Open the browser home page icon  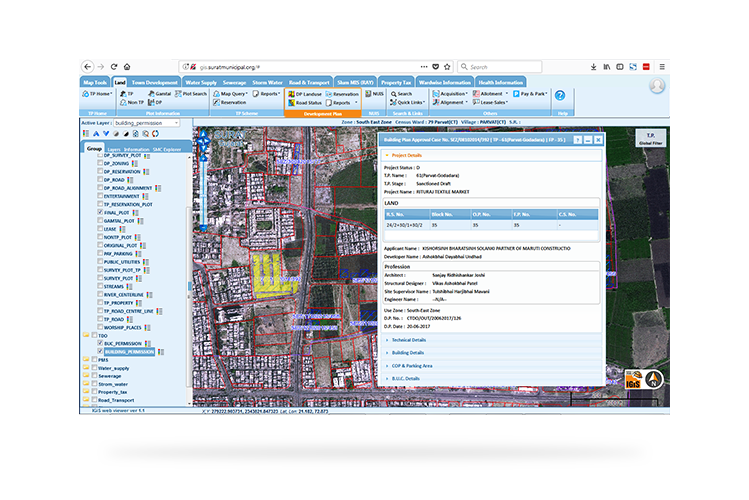point(127,67)
